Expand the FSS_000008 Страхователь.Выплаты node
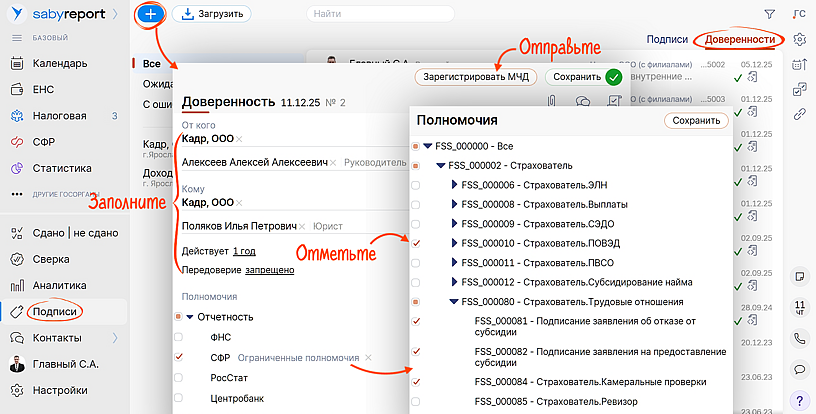 [x=454, y=204]
